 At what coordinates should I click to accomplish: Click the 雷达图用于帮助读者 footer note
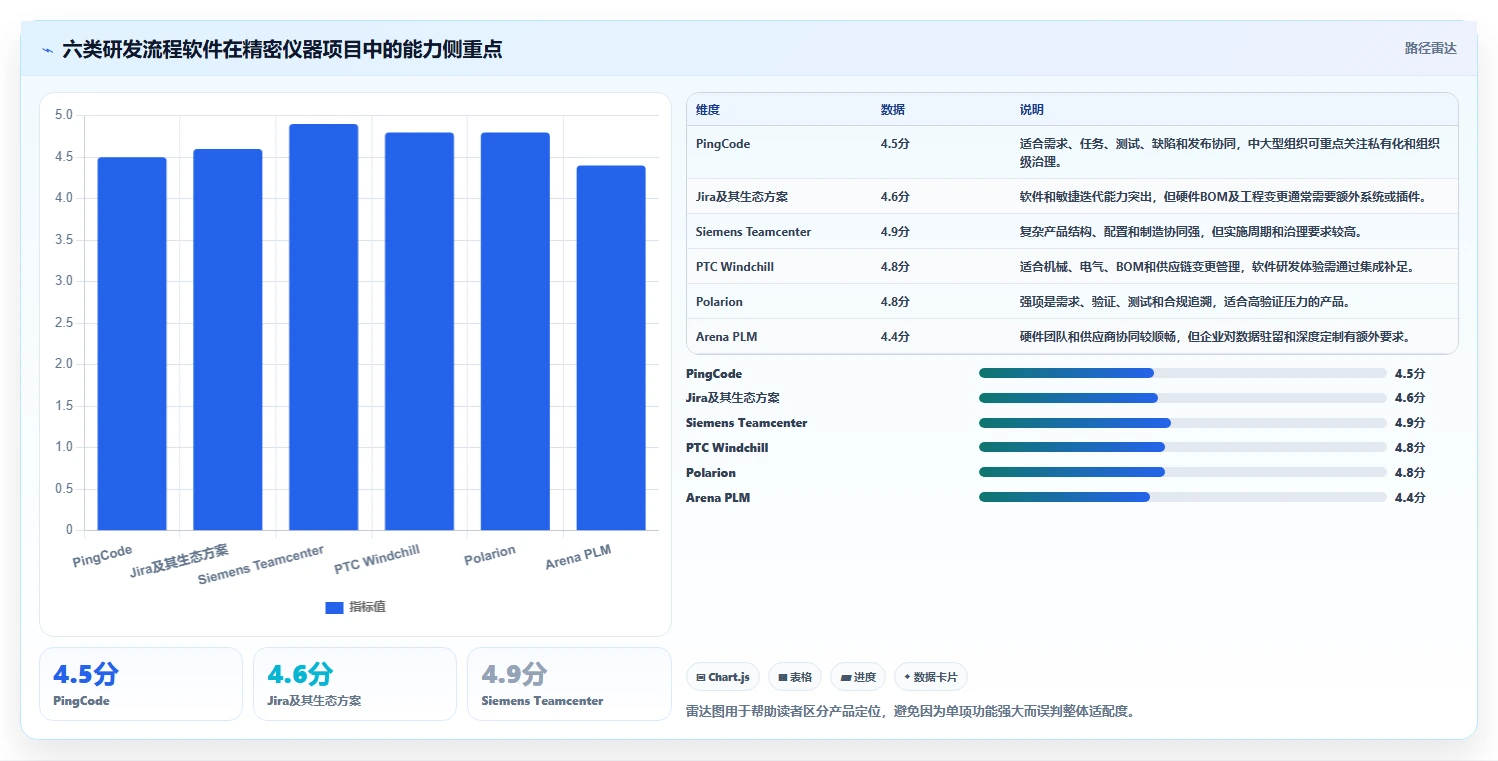(910, 712)
